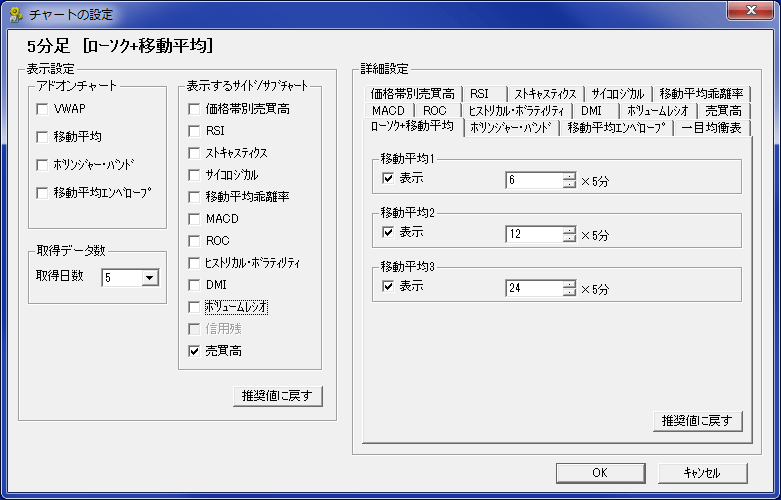Select the ストキャスティクス tab
781x500 pixels.
(x=545, y=93)
